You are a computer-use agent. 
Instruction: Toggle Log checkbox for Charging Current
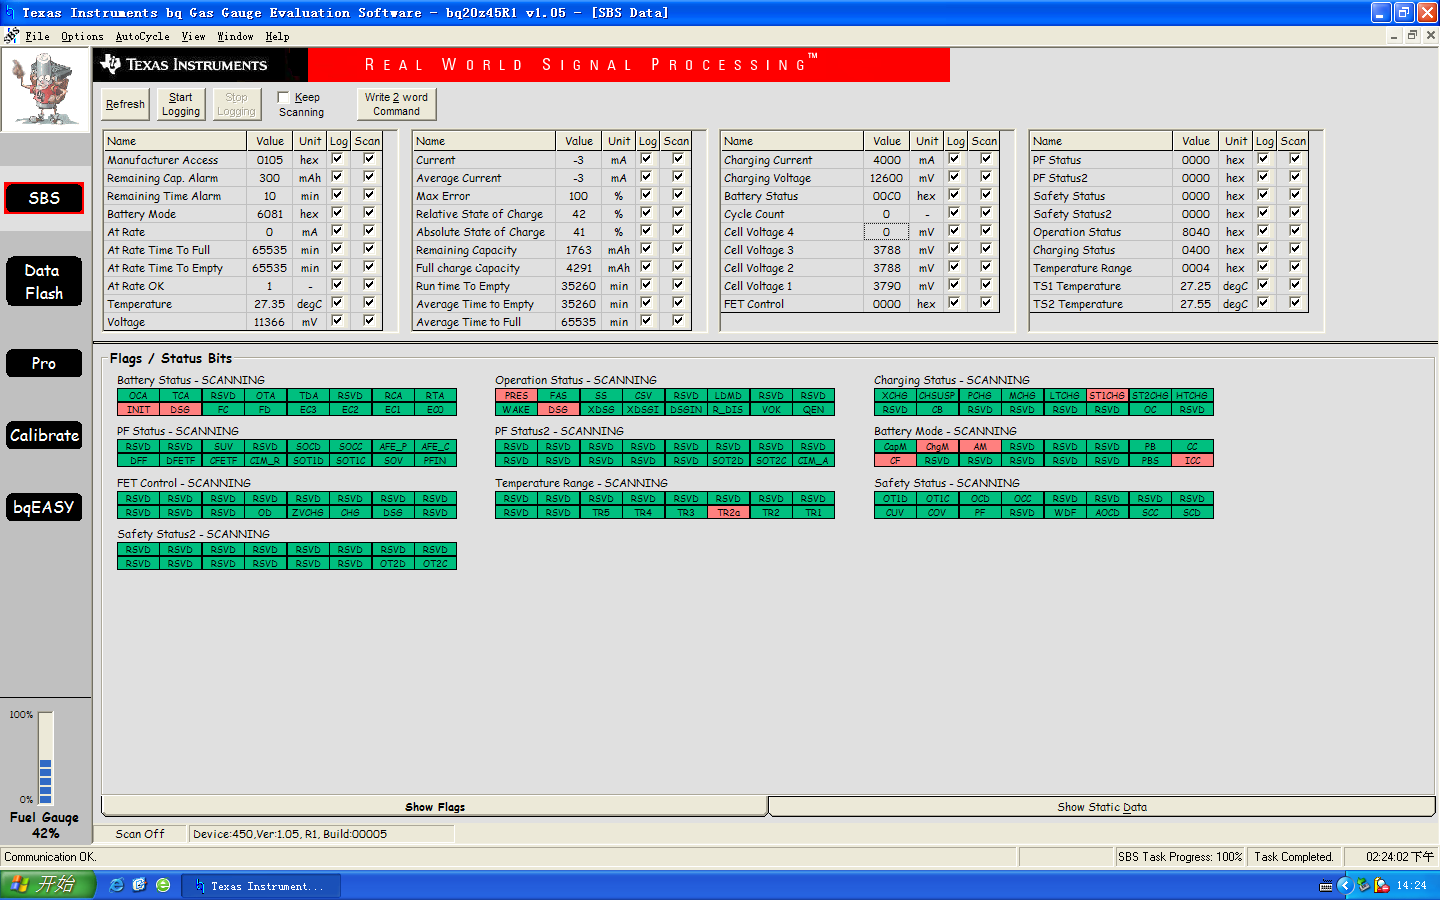(x=954, y=159)
